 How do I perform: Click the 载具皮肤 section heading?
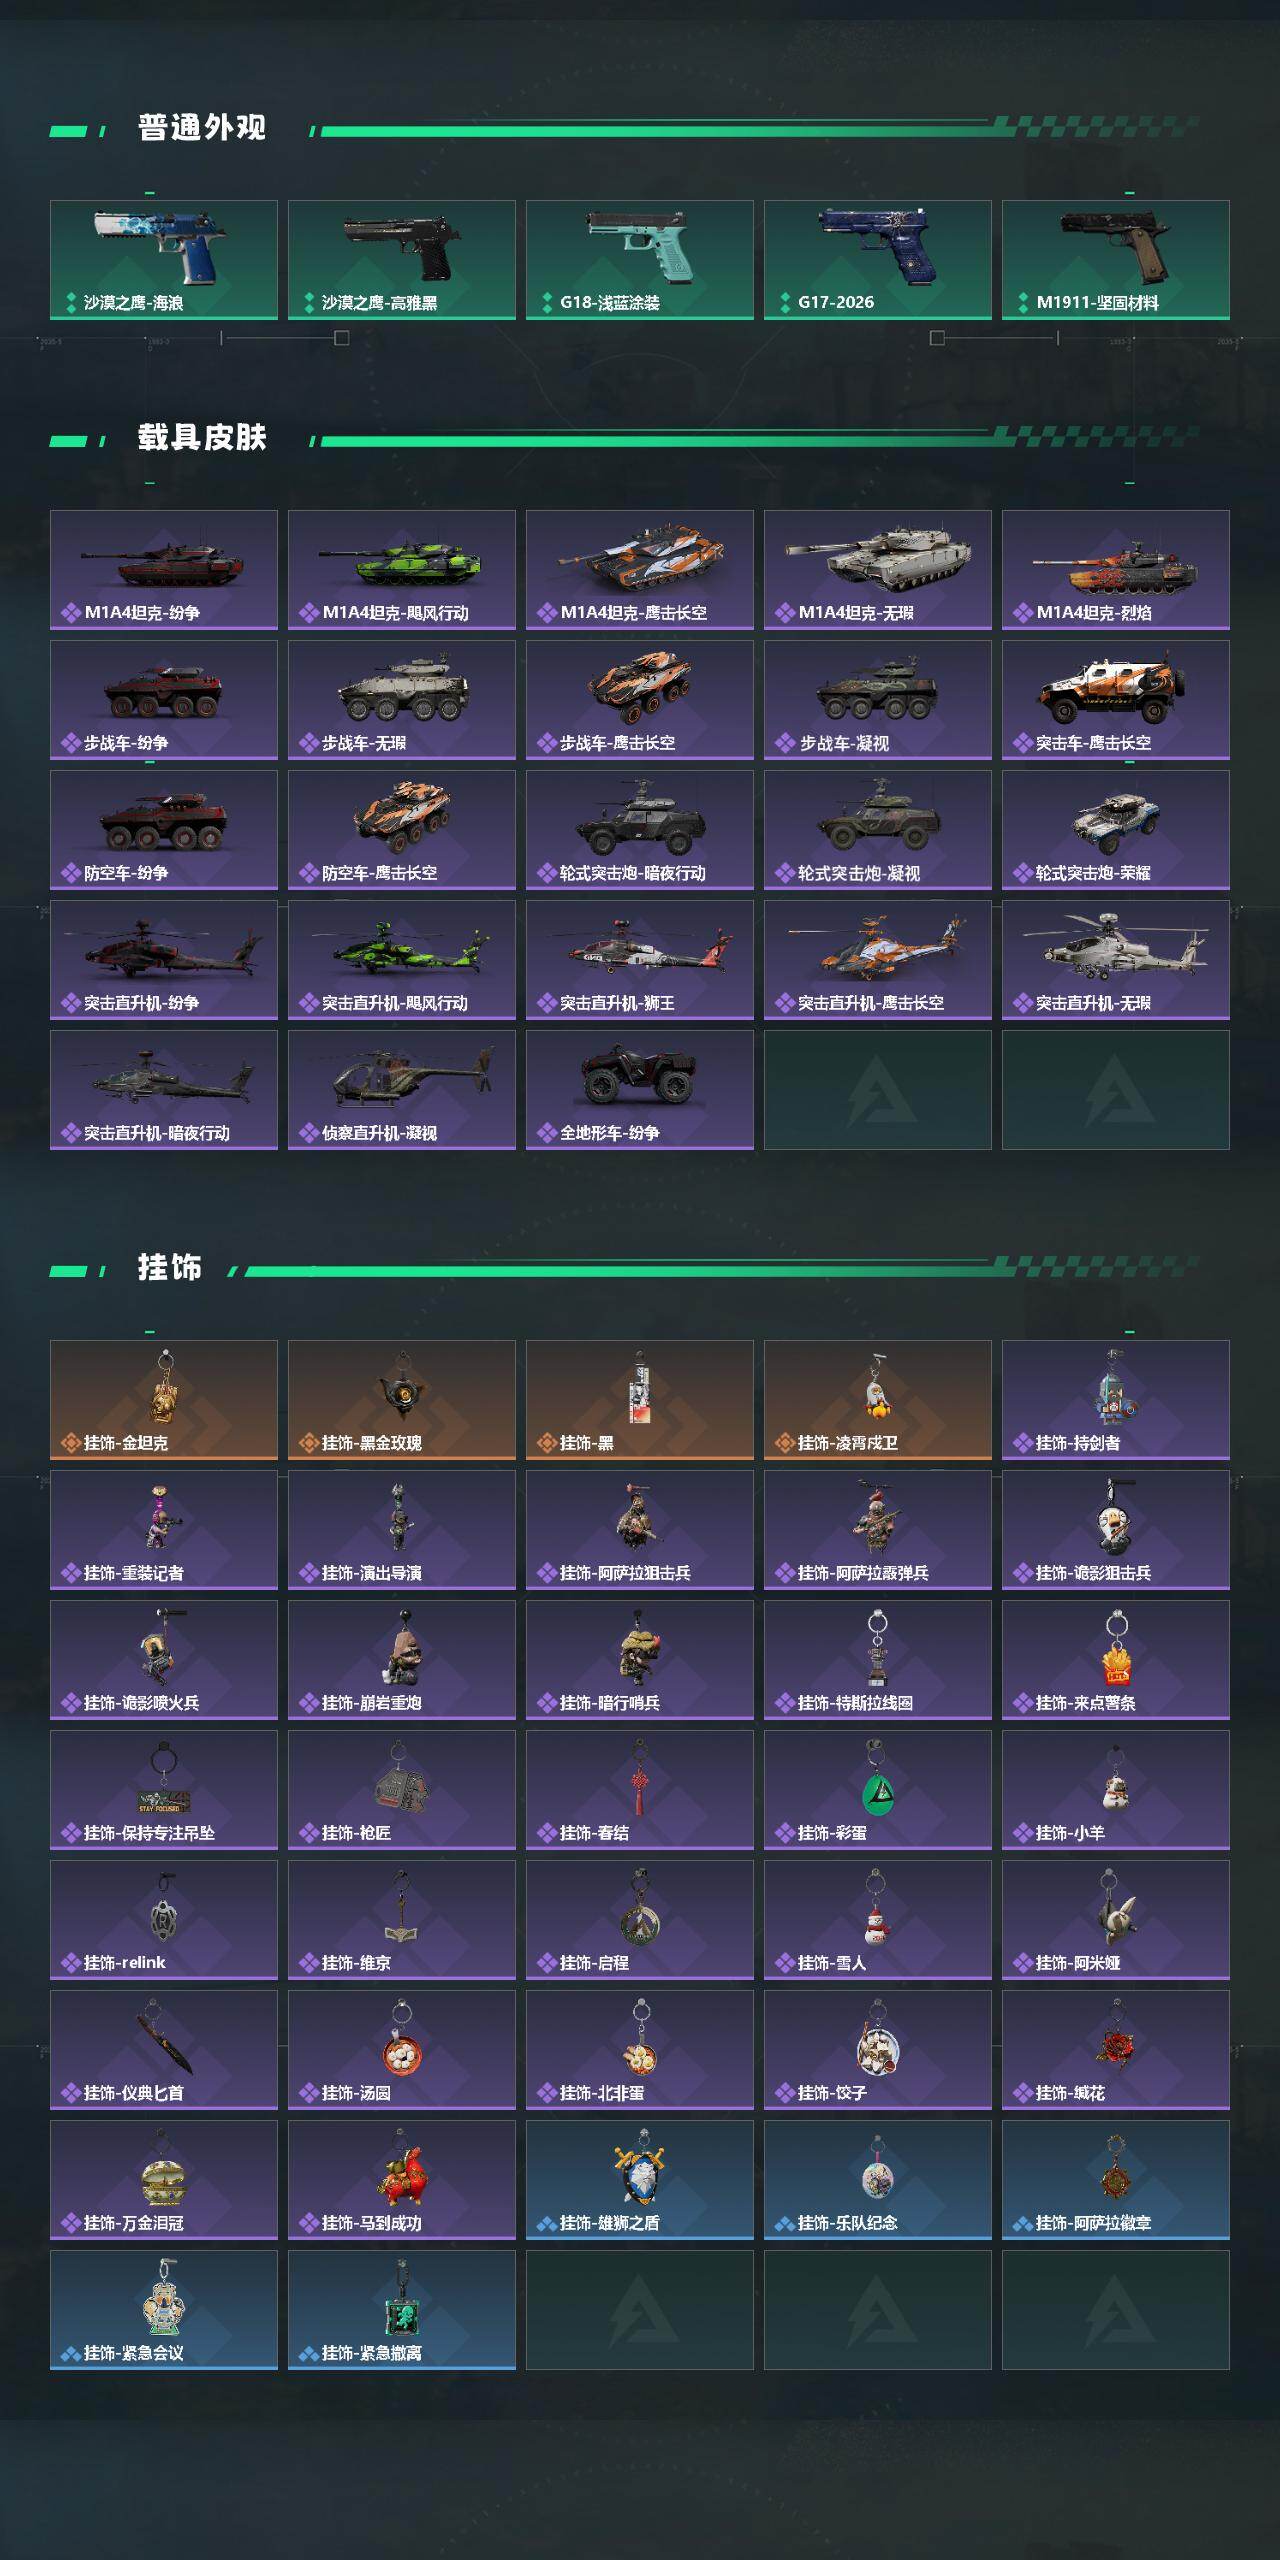[202, 437]
